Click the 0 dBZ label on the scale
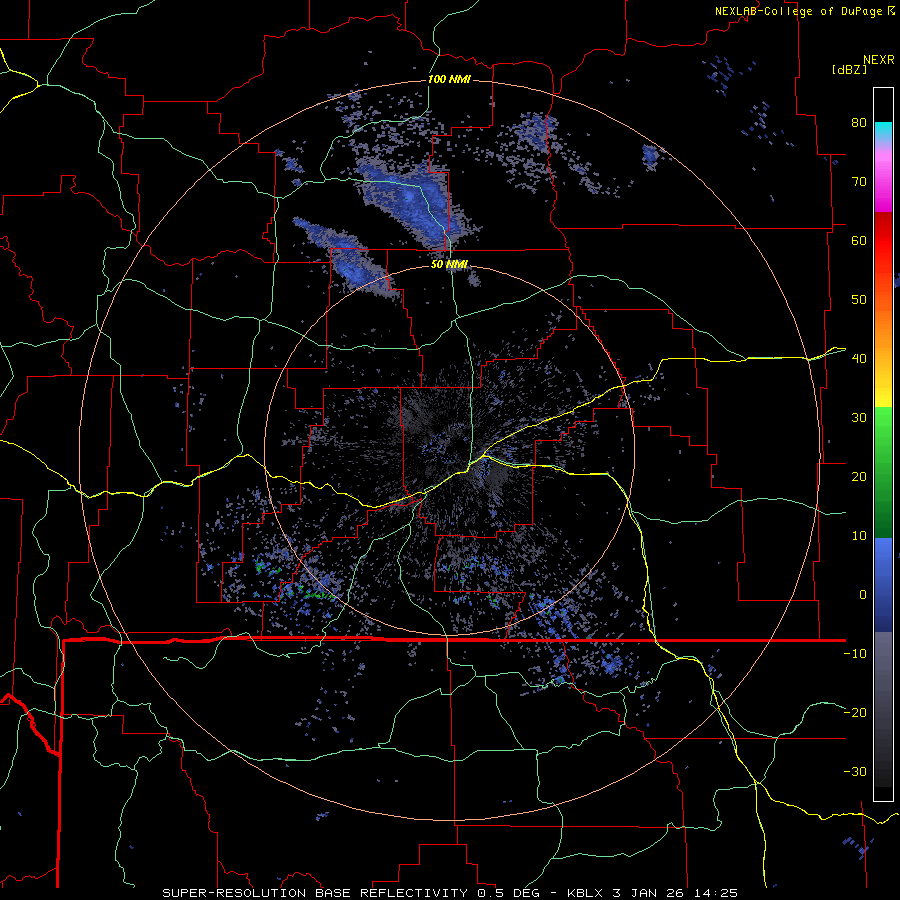Screen dimensions: 900x900 pyautogui.click(x=863, y=595)
